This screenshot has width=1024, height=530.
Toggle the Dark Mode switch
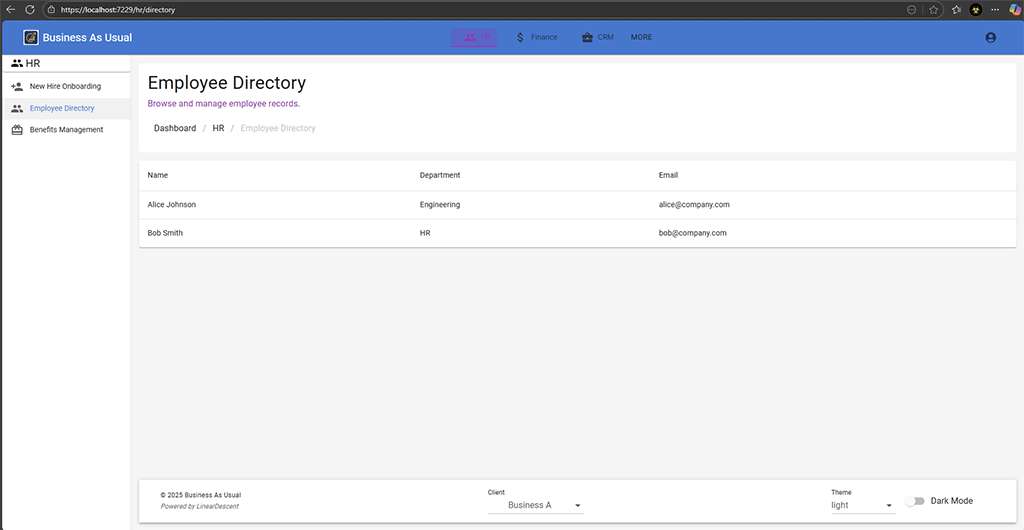[x=914, y=501]
